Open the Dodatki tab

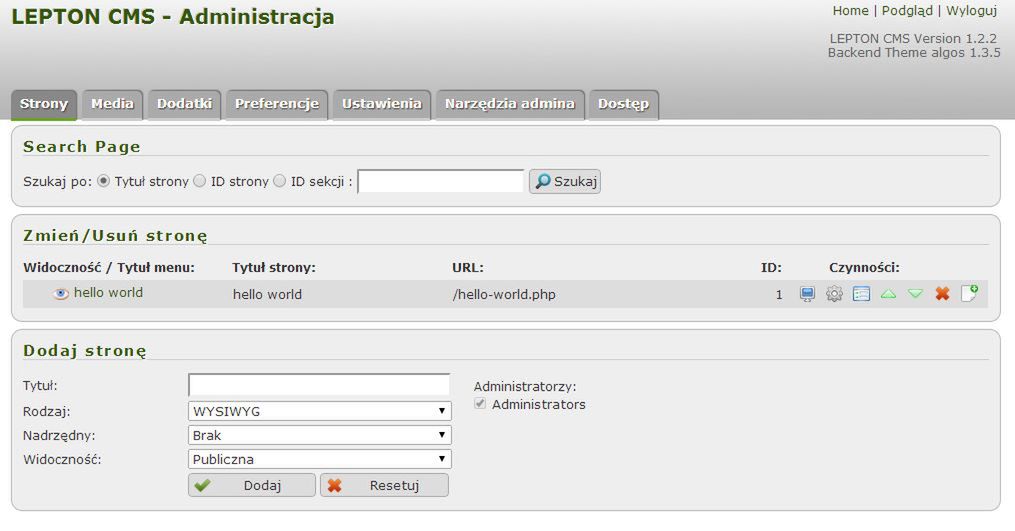pos(184,104)
